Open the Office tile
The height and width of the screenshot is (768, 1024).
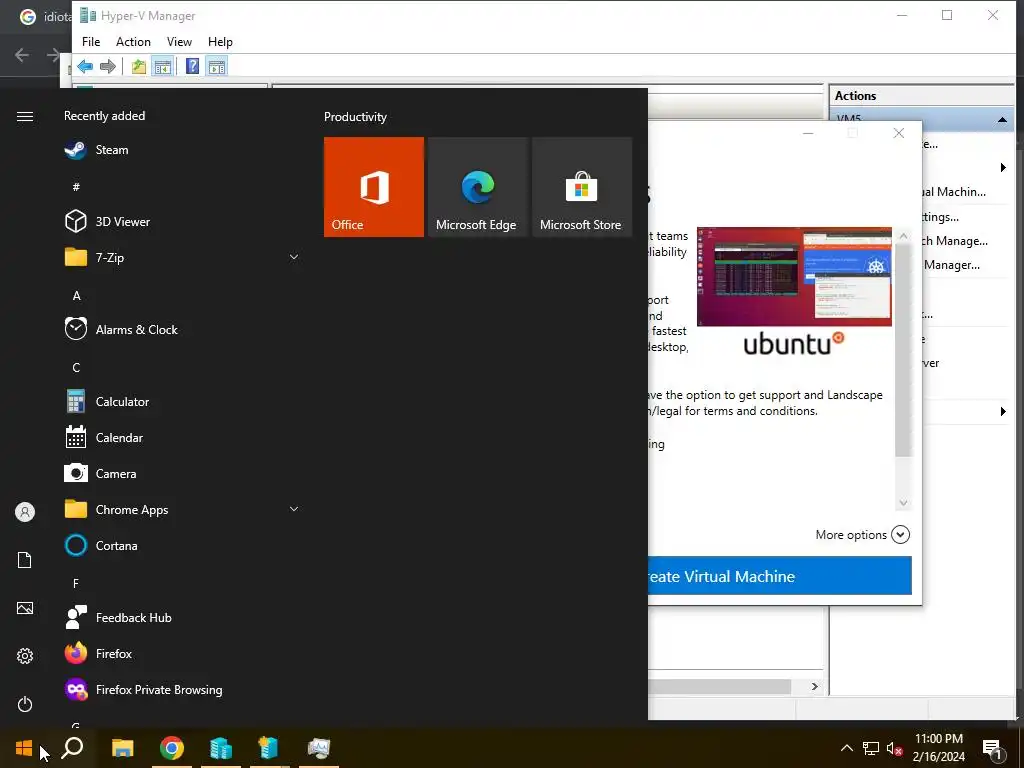tap(374, 187)
